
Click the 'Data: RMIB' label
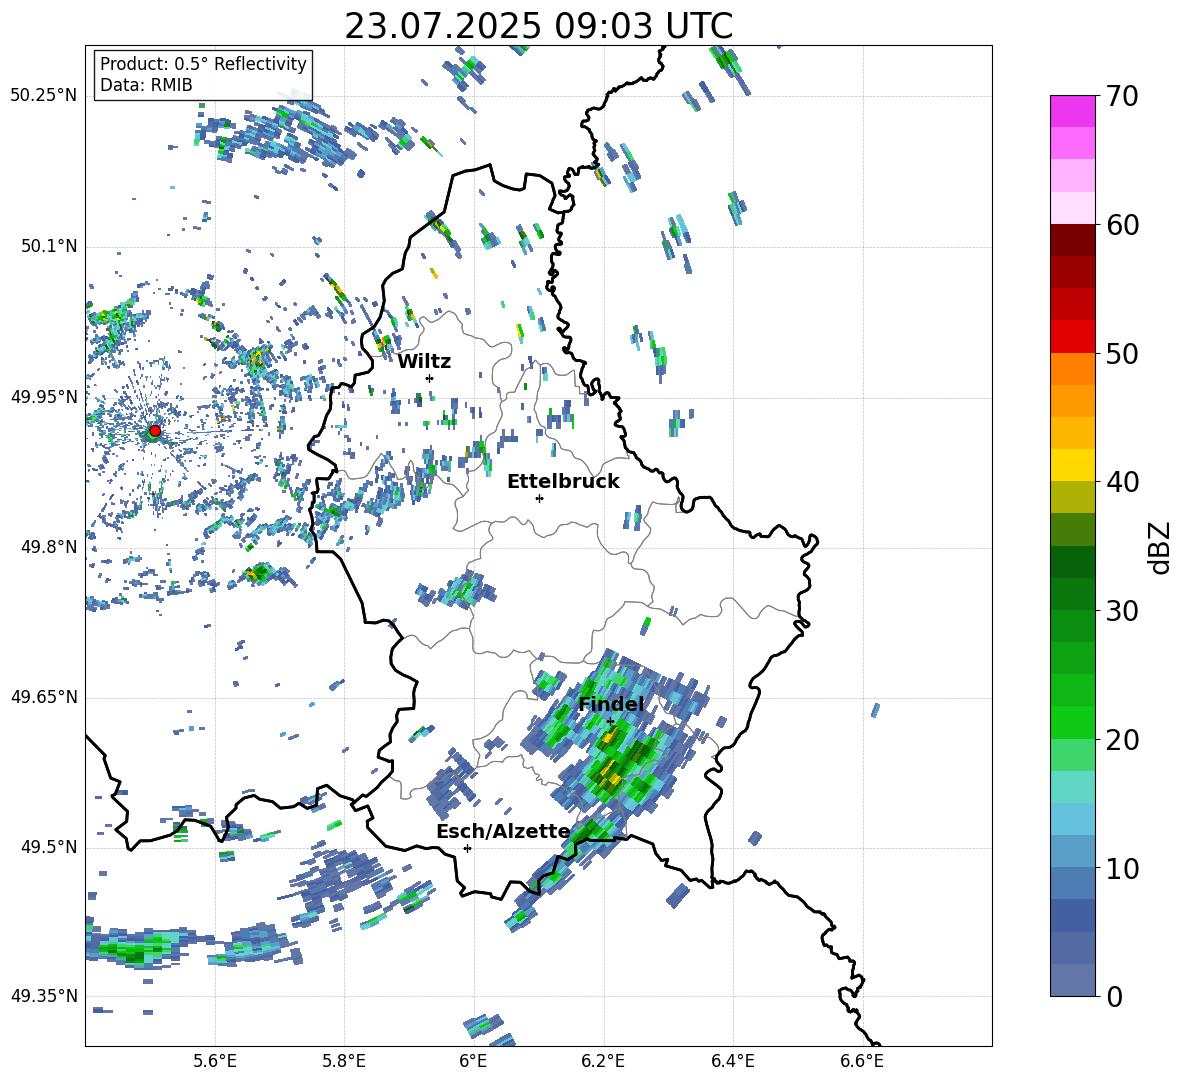pos(146,85)
